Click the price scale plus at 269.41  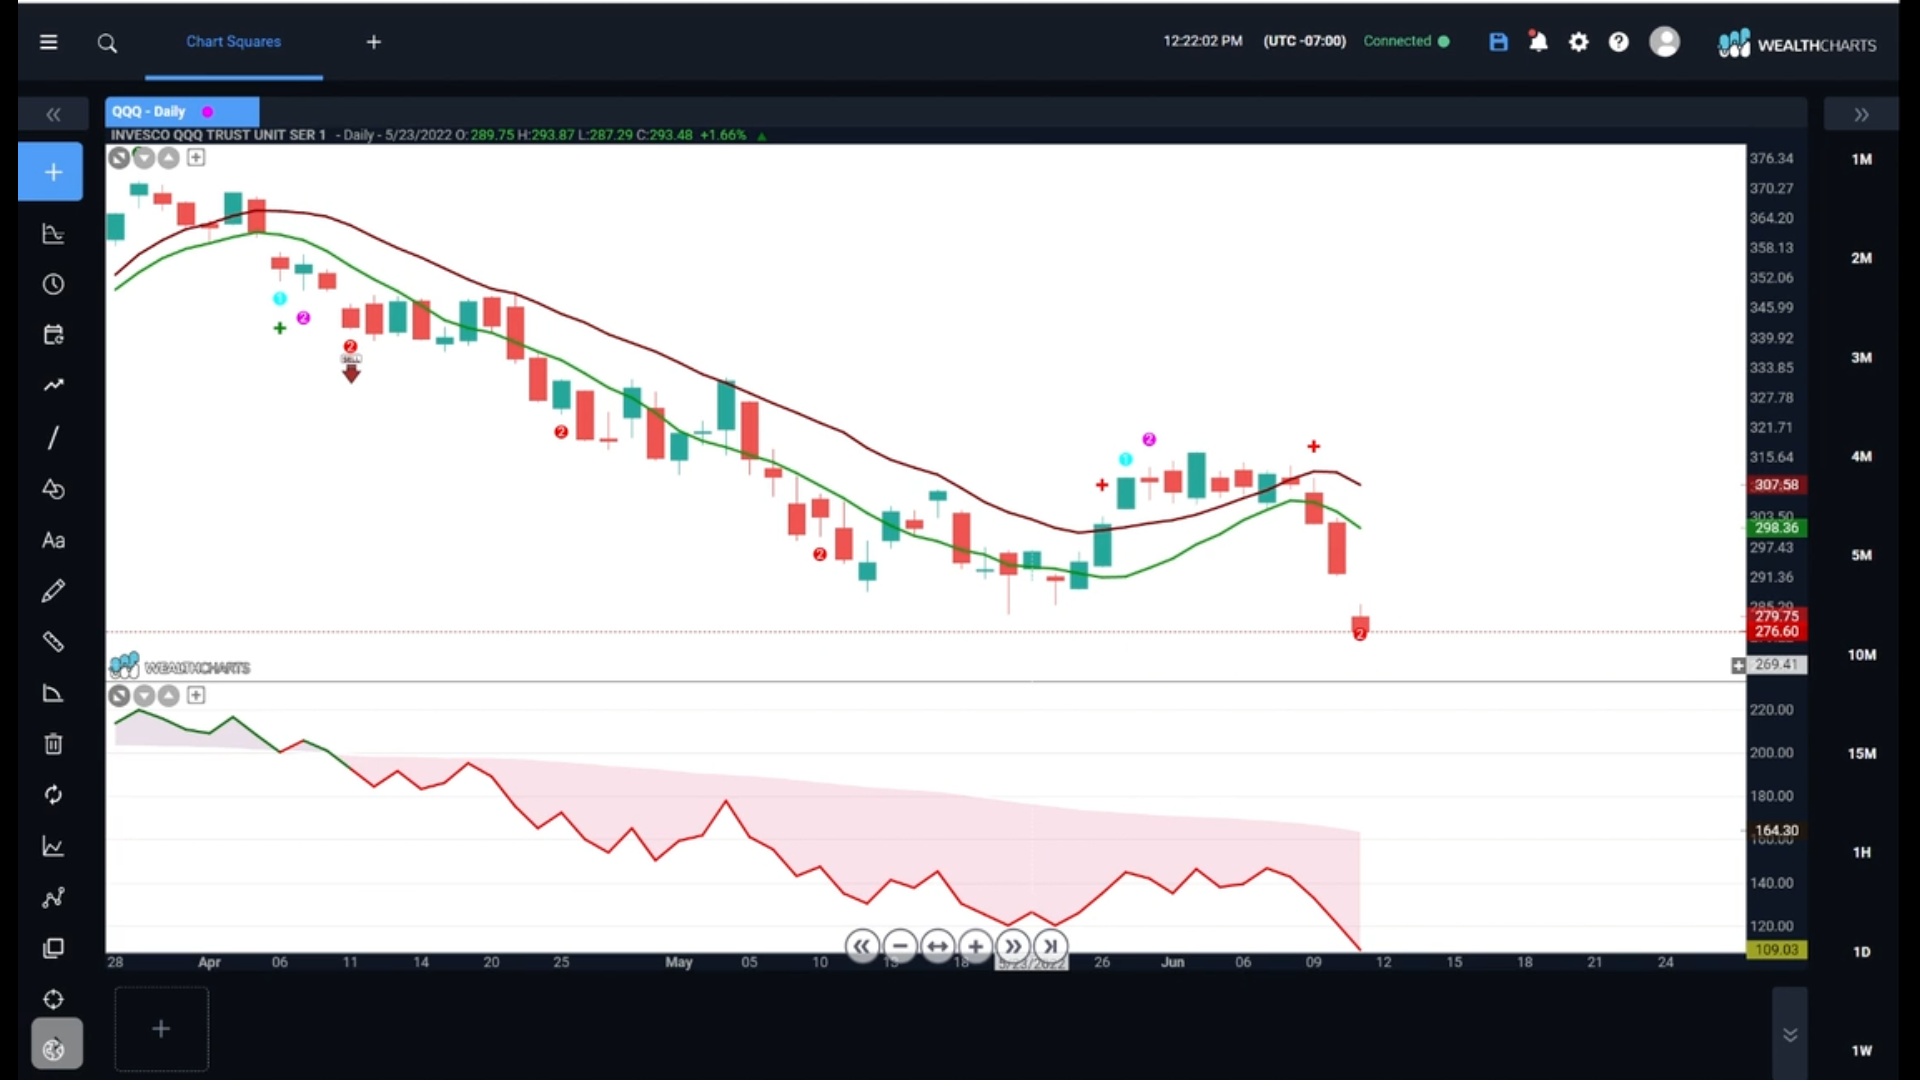pyautogui.click(x=1738, y=665)
